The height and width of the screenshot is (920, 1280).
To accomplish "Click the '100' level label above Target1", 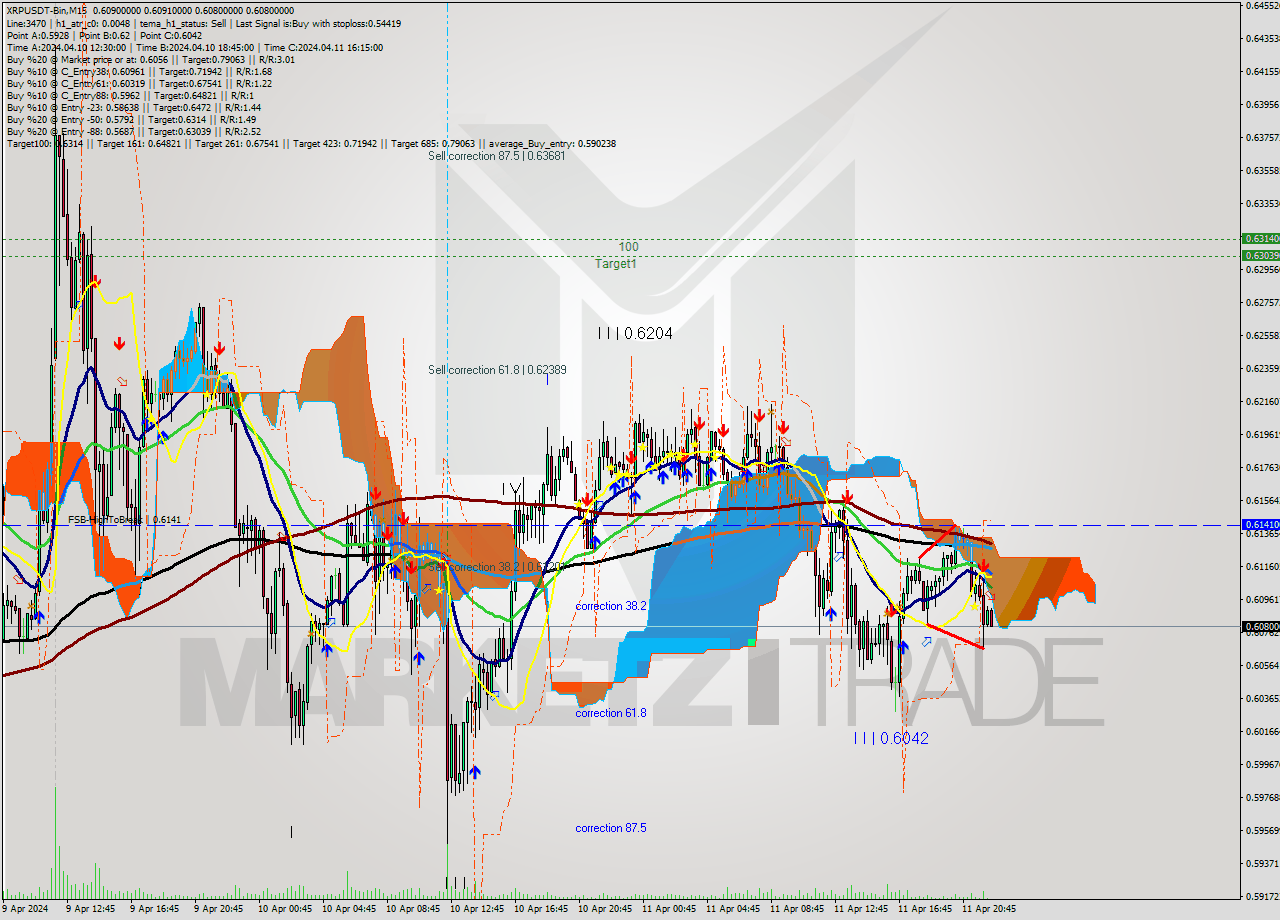I will point(628,247).
